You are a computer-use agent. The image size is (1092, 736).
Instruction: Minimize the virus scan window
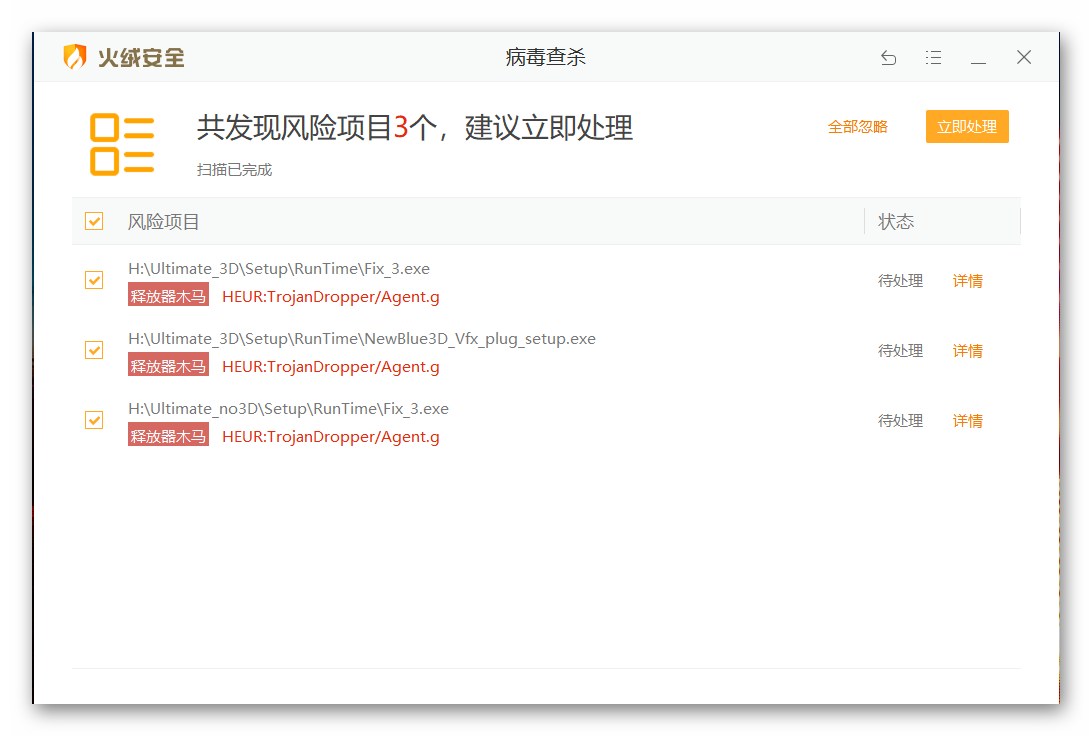978,63
